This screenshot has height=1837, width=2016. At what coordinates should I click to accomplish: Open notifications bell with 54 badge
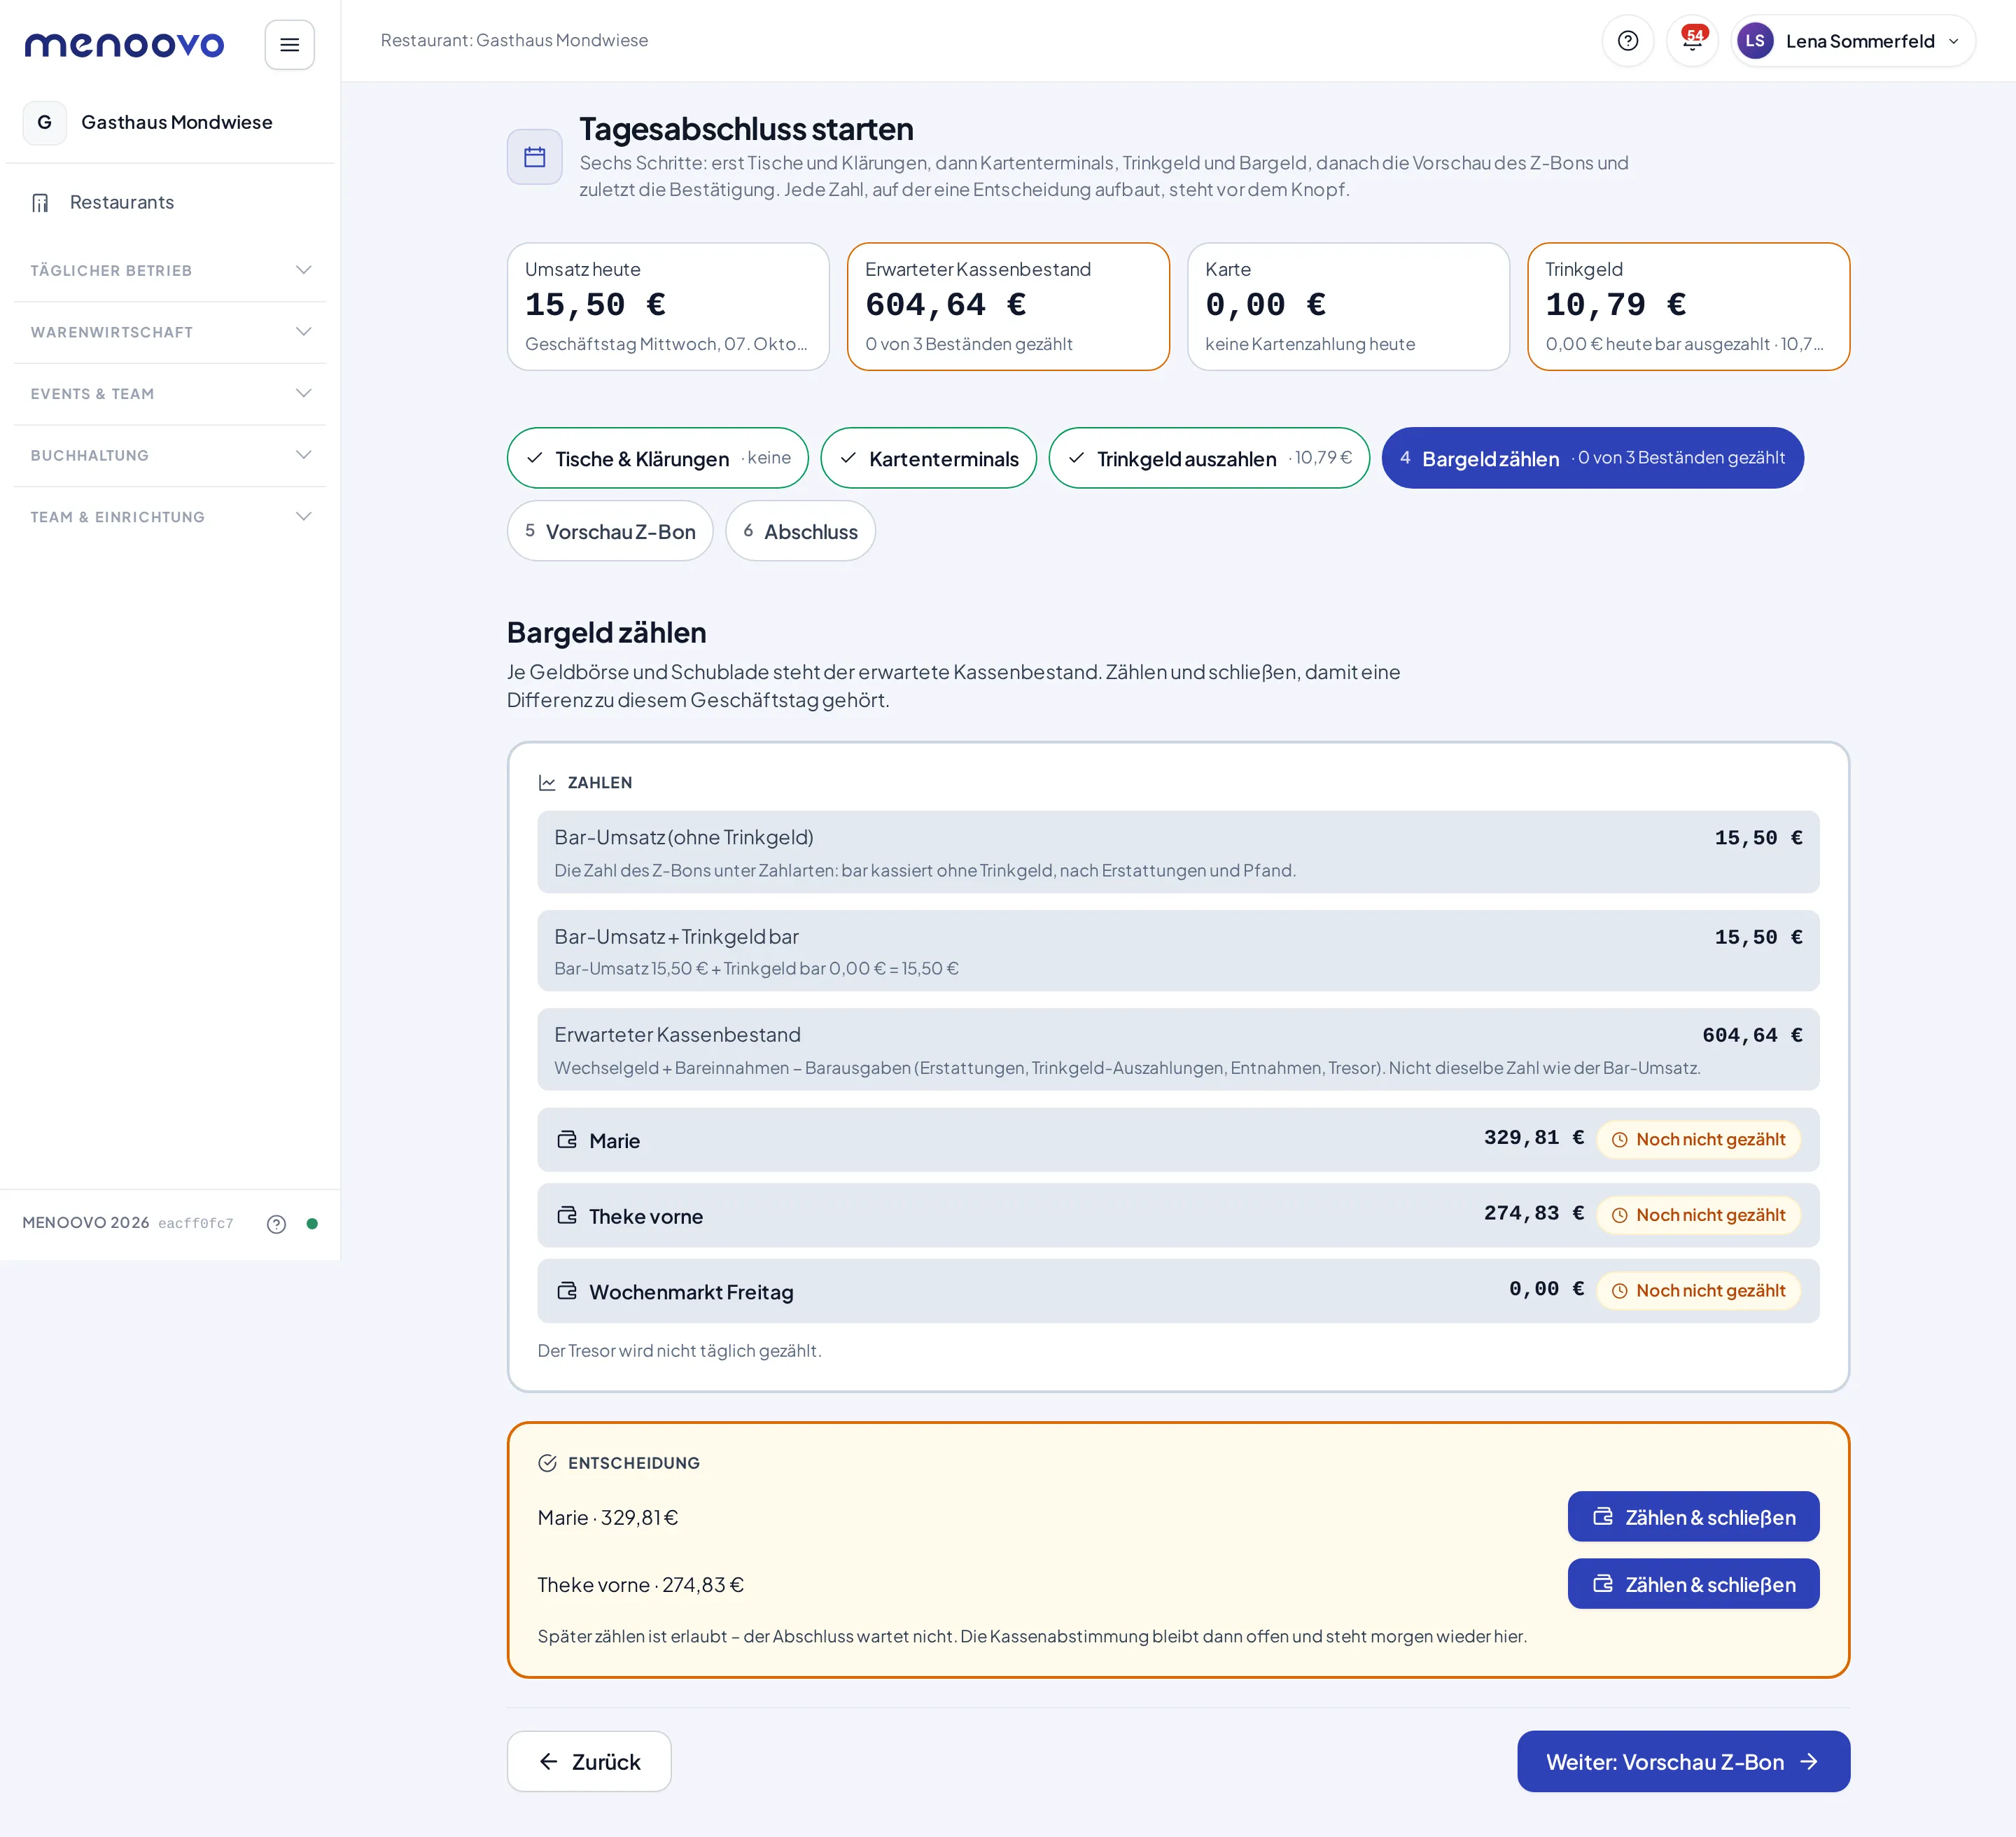pyautogui.click(x=1692, y=41)
